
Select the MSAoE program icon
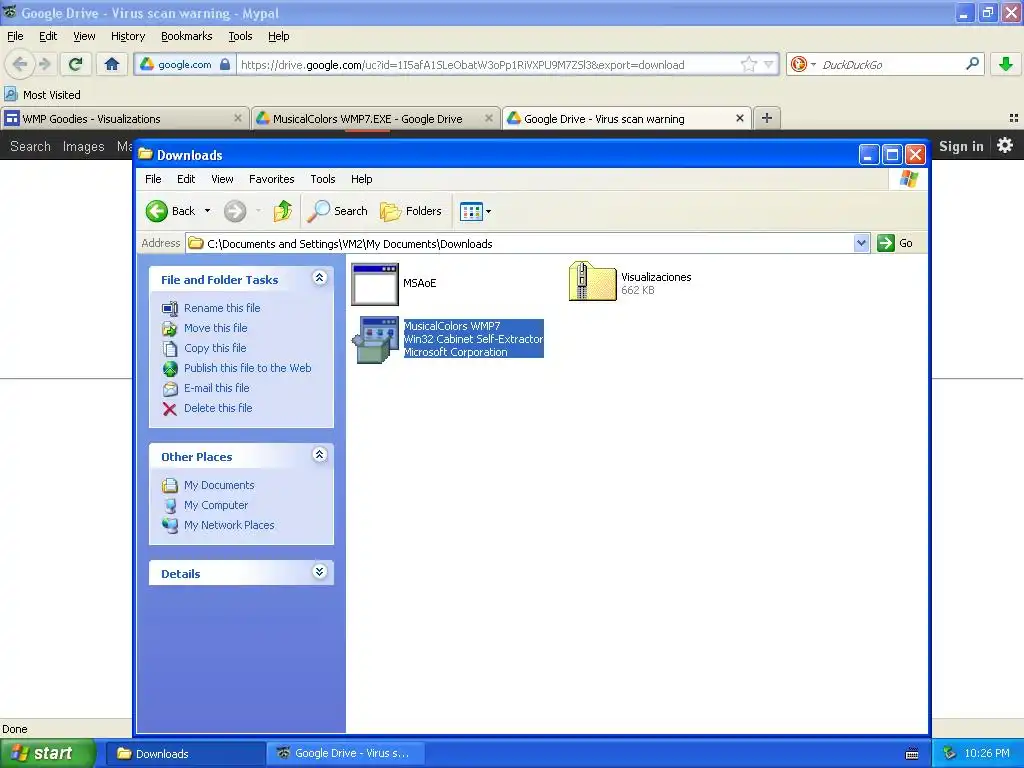(375, 283)
